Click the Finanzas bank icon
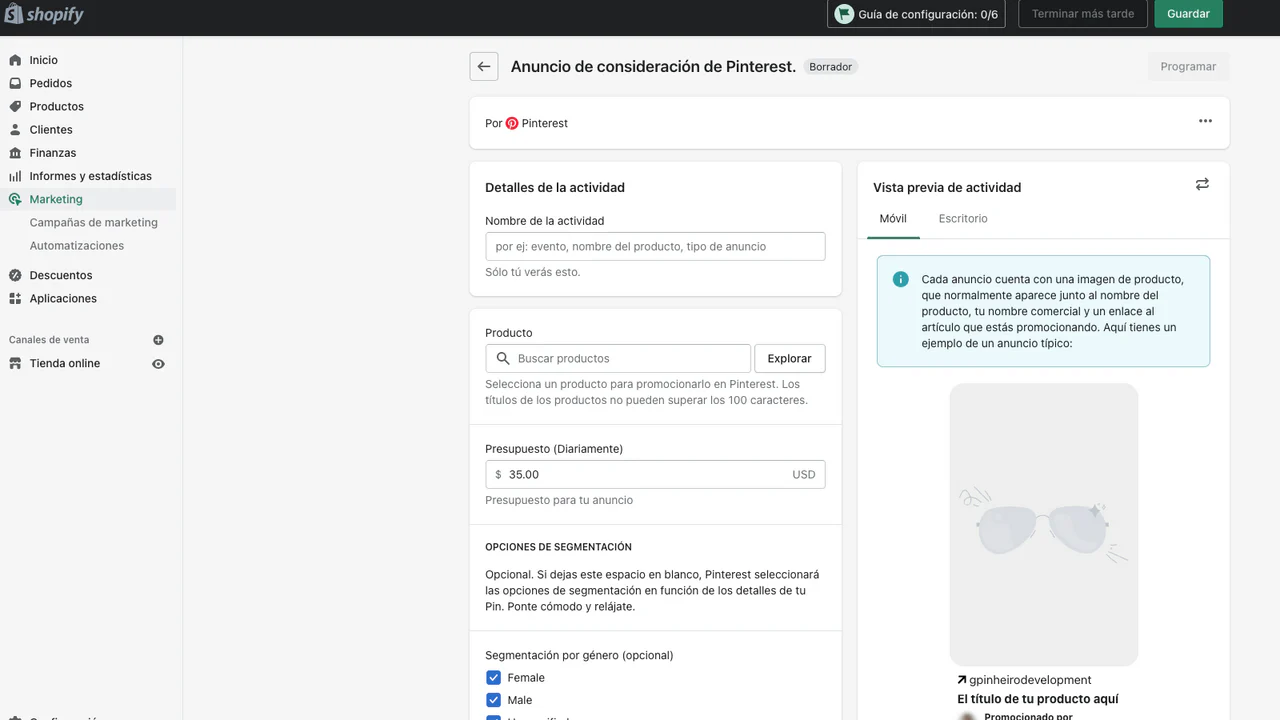Viewport: 1280px width, 720px height. [15, 153]
